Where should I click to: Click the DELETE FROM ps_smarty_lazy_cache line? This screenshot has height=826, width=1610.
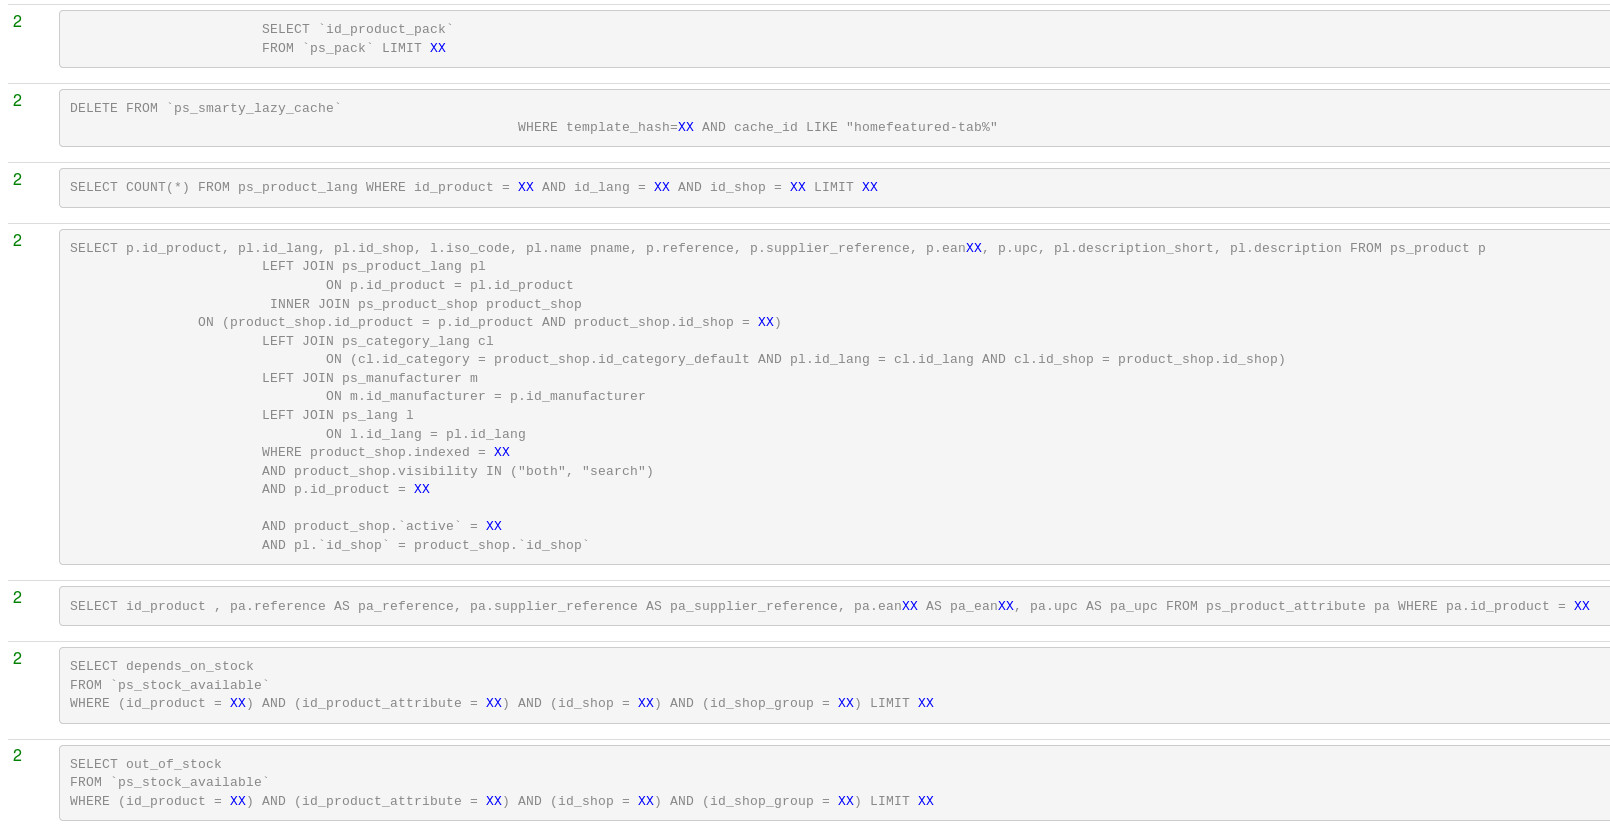[x=205, y=108]
